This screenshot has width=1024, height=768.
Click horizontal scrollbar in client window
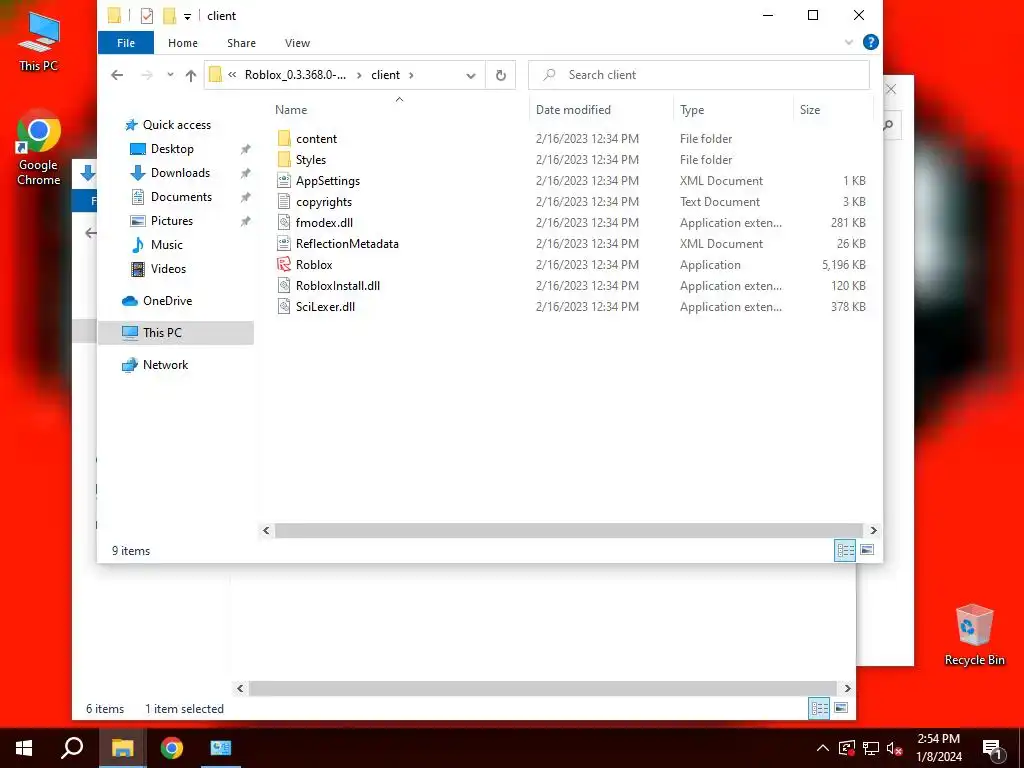[569, 530]
